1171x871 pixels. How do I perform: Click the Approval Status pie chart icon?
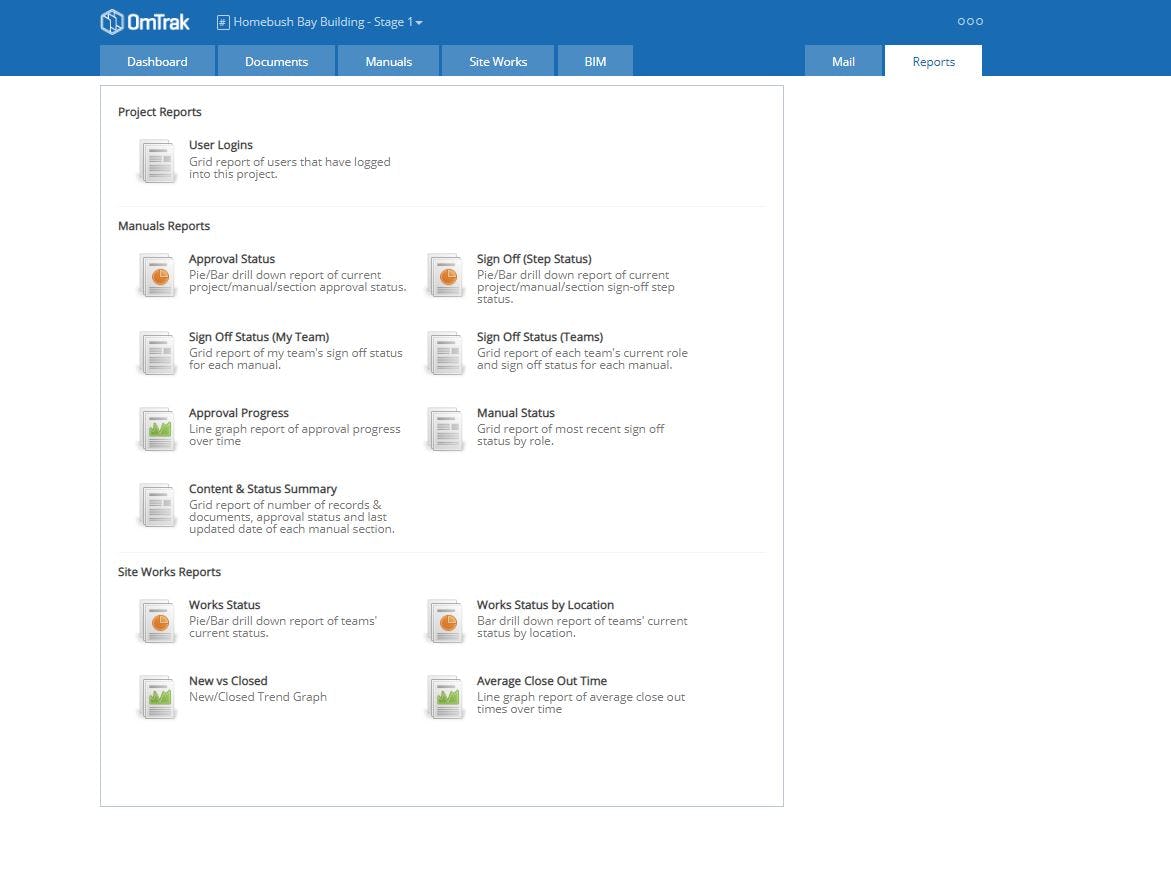coord(156,275)
